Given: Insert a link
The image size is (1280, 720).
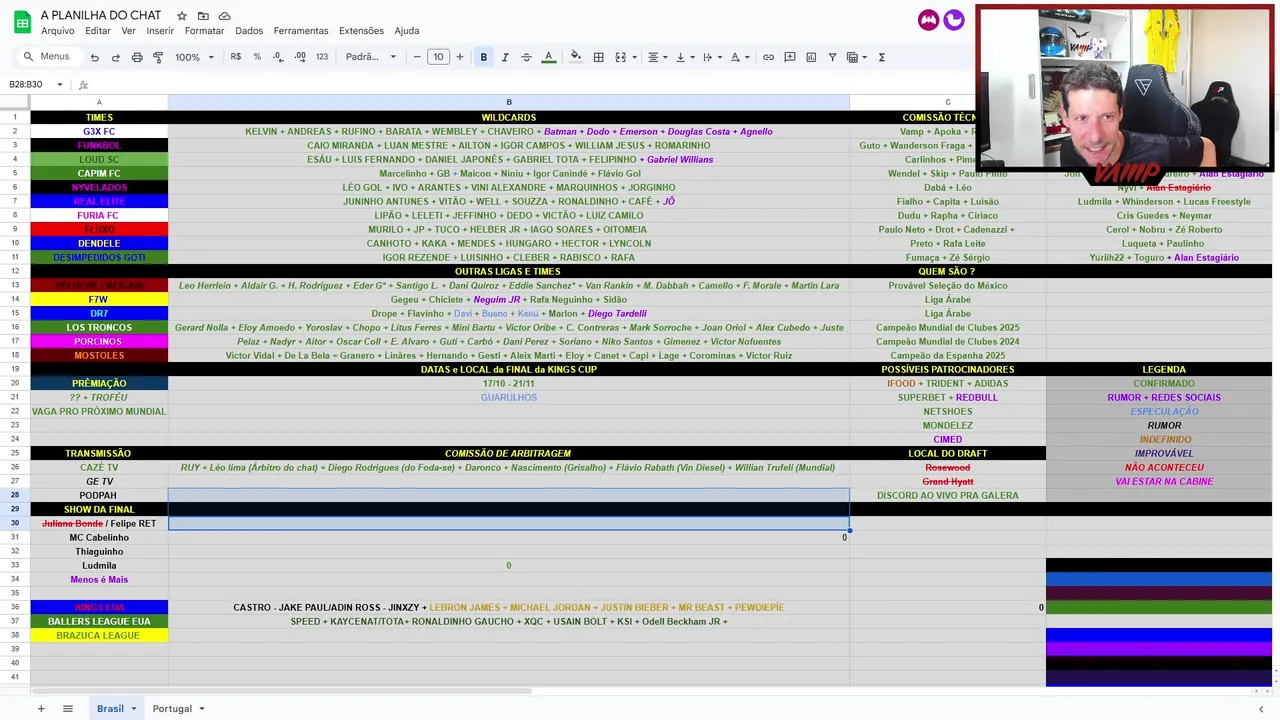Looking at the screenshot, I should point(768,57).
